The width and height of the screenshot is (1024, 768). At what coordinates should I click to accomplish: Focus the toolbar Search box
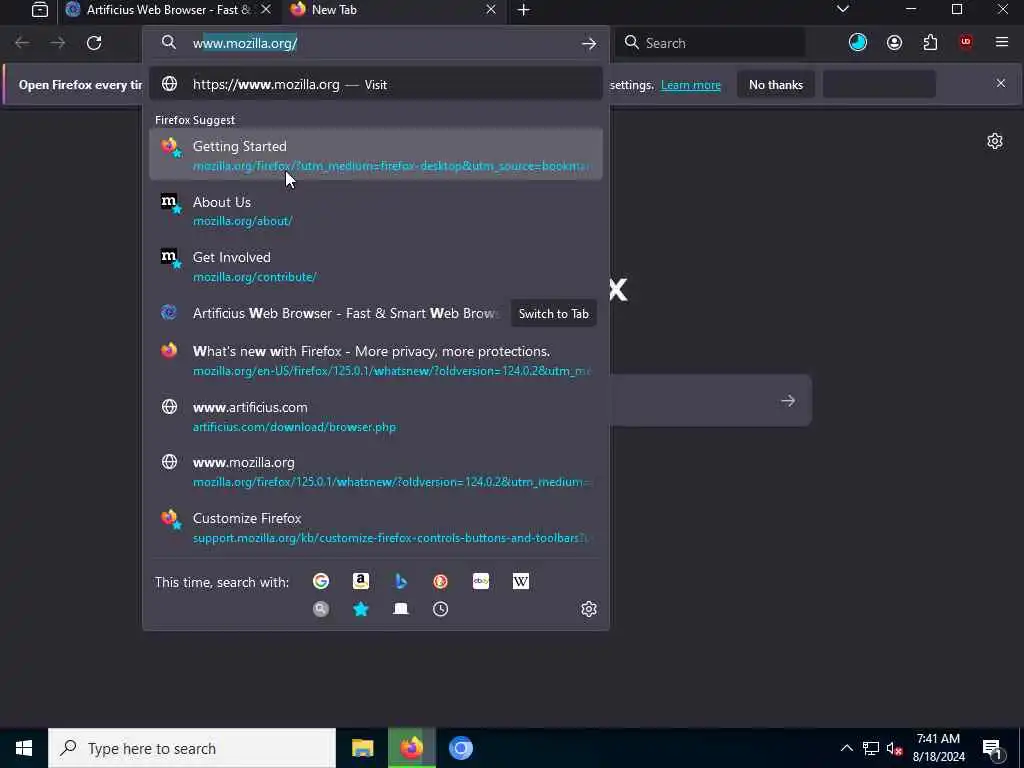pos(711,43)
